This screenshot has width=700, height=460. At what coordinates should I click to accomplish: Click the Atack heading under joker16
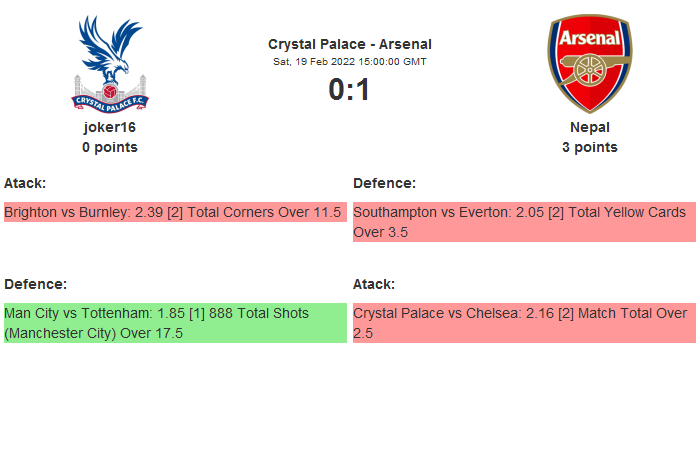25,183
